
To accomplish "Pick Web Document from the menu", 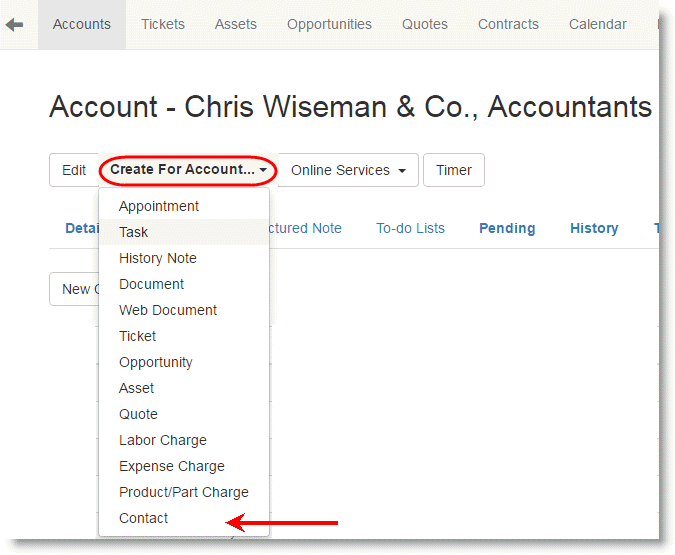I will [x=168, y=310].
